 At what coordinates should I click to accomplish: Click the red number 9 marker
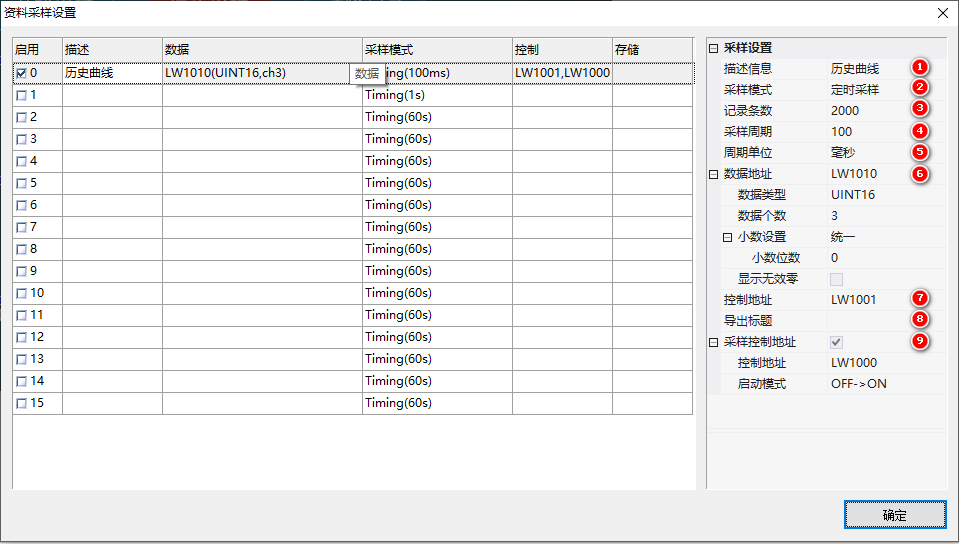coord(919,341)
